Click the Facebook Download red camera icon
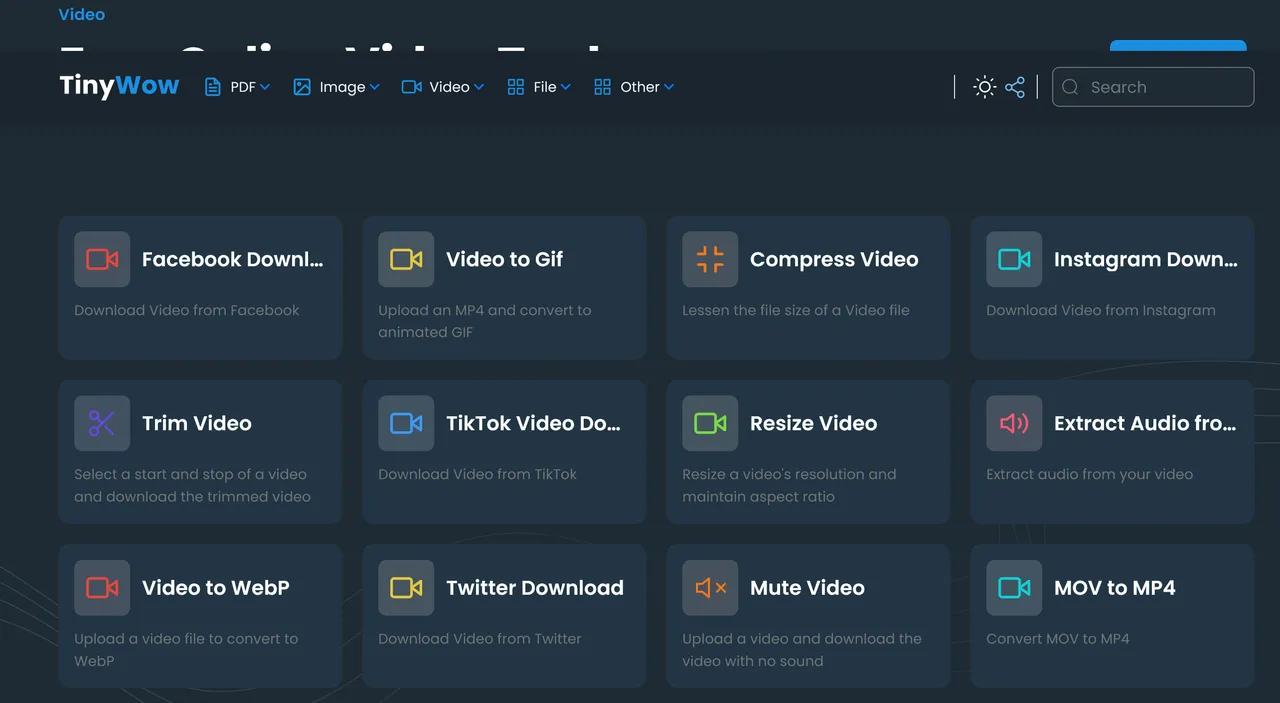The image size is (1280, 703). [102, 260]
